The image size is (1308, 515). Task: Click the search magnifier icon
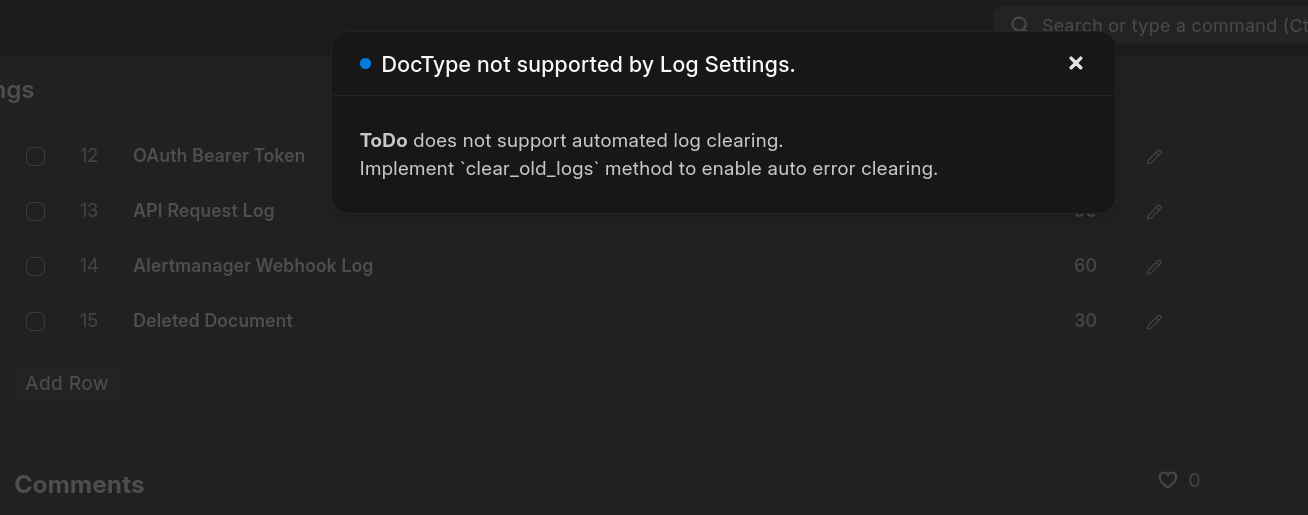click(1019, 25)
